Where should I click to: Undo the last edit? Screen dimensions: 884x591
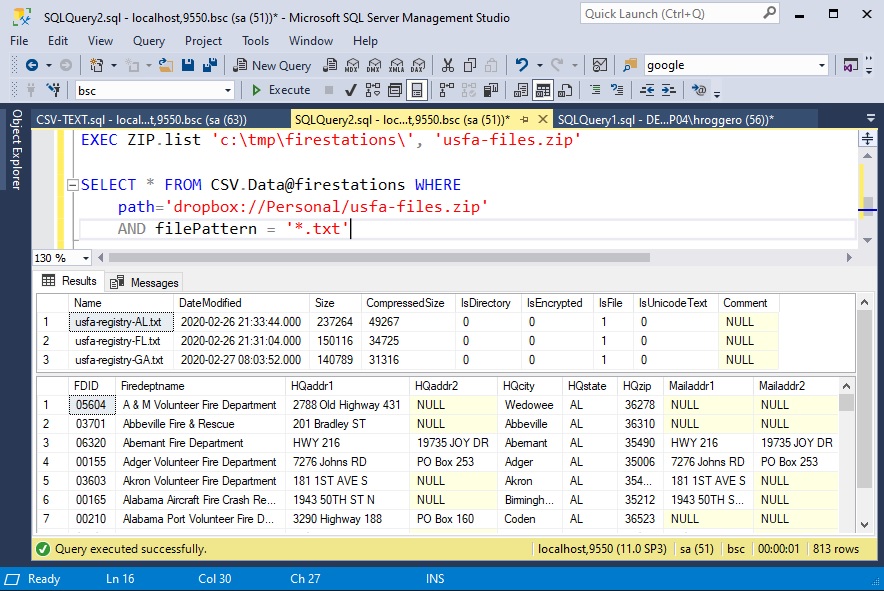[x=521, y=65]
